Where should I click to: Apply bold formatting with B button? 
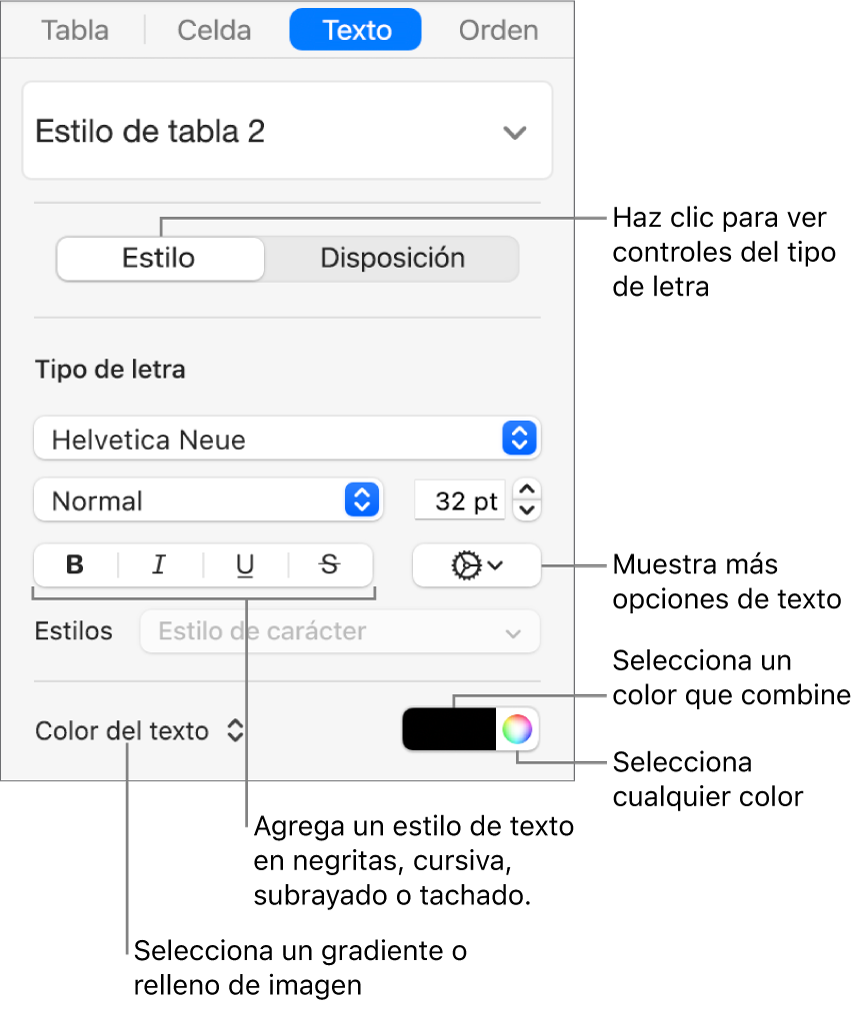(75, 565)
